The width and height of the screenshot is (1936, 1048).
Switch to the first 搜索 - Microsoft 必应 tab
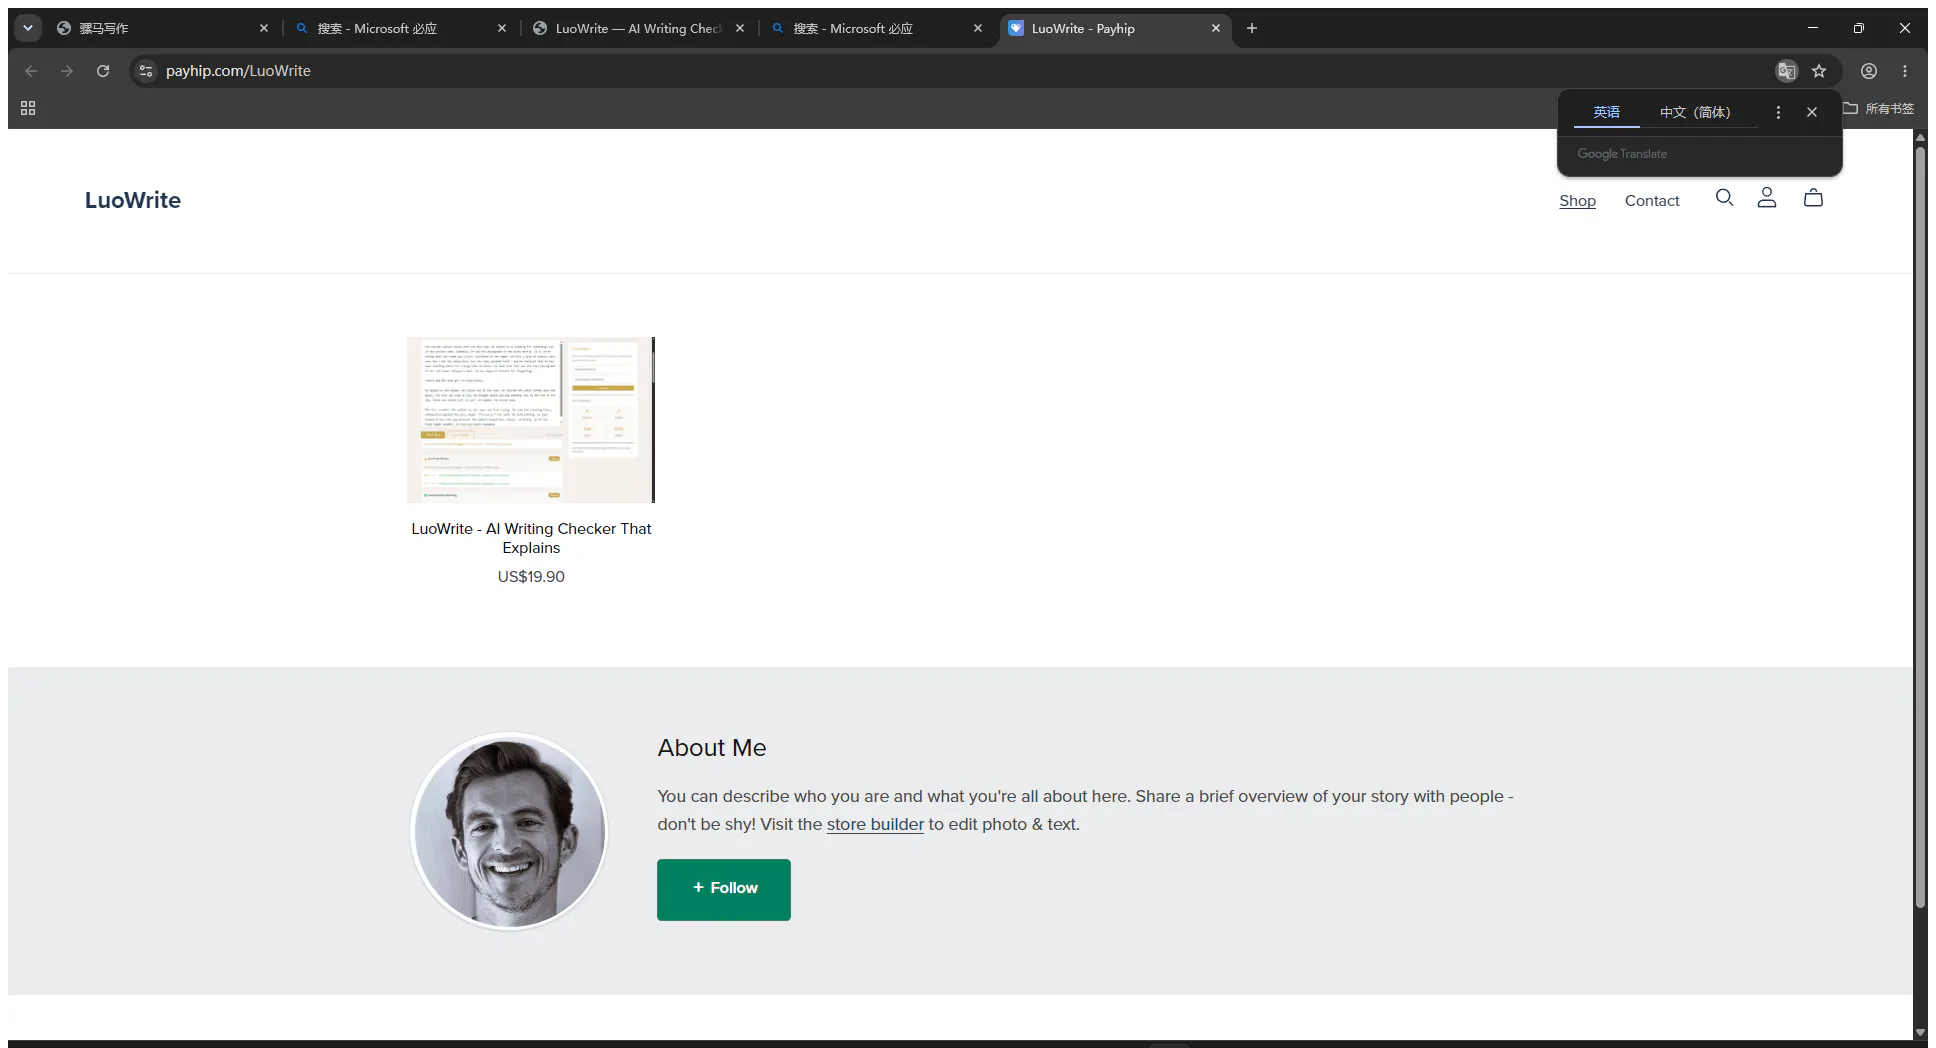pyautogui.click(x=400, y=28)
